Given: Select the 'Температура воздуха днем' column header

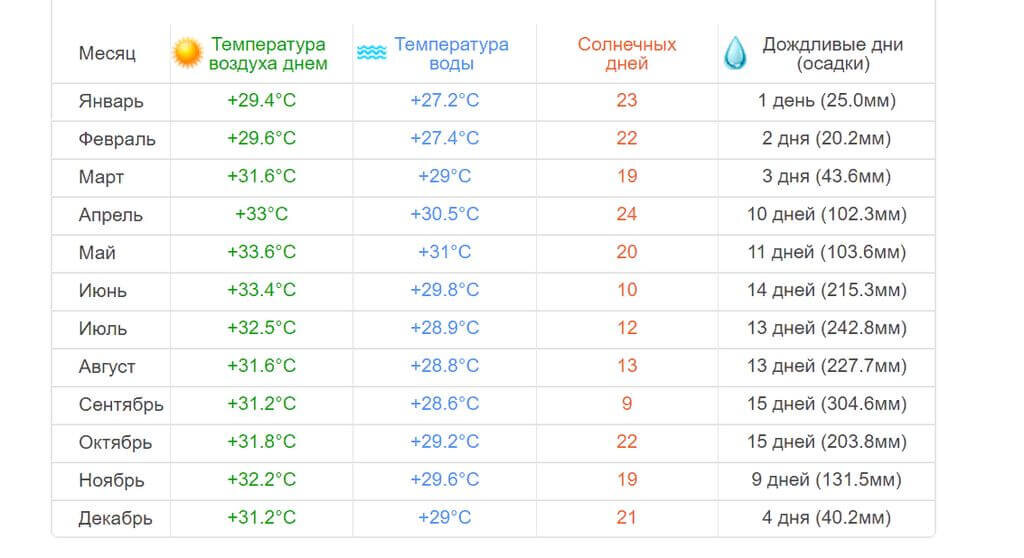Looking at the screenshot, I should click(x=268, y=54).
